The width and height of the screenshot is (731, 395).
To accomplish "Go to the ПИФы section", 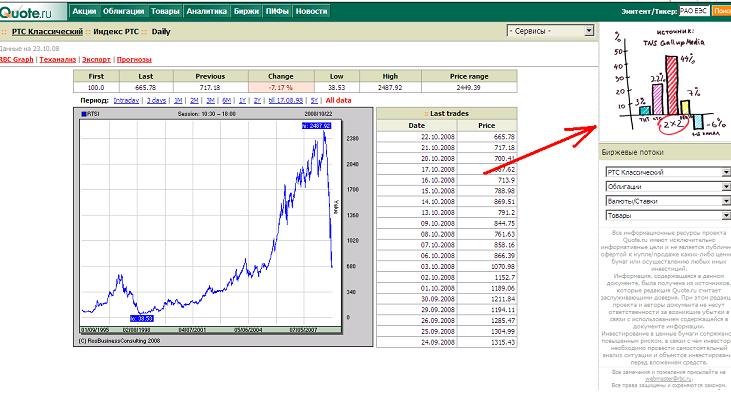I will [277, 11].
